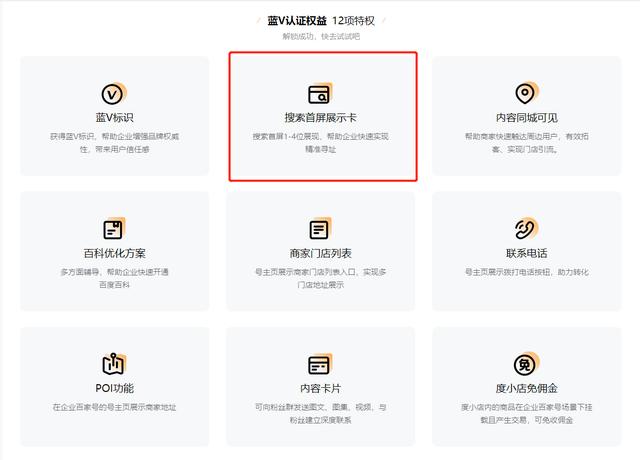Select the 联系电话 card title
Image resolution: width=640 pixels, height=460 pixels.
[x=527, y=253]
